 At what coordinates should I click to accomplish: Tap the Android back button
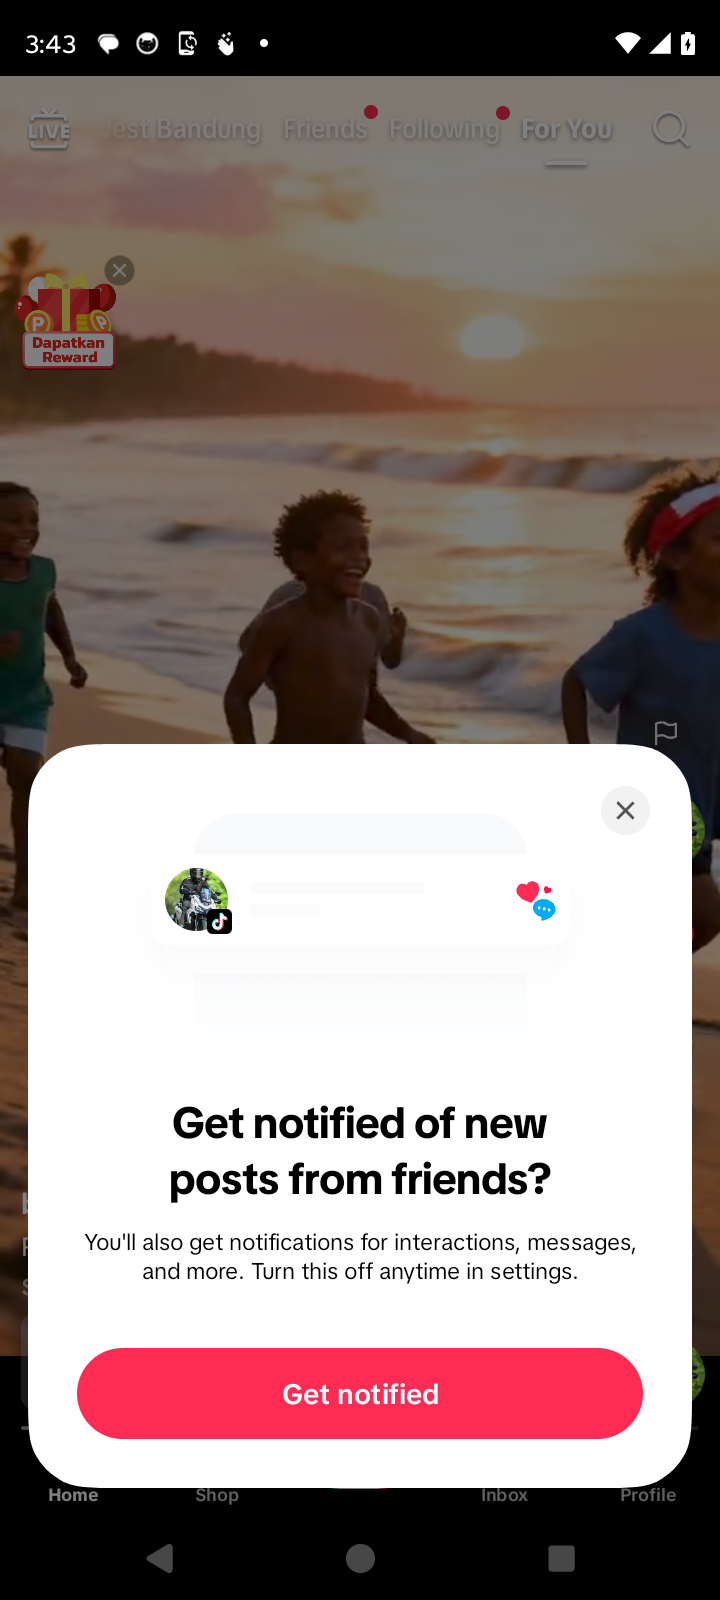point(160,1558)
